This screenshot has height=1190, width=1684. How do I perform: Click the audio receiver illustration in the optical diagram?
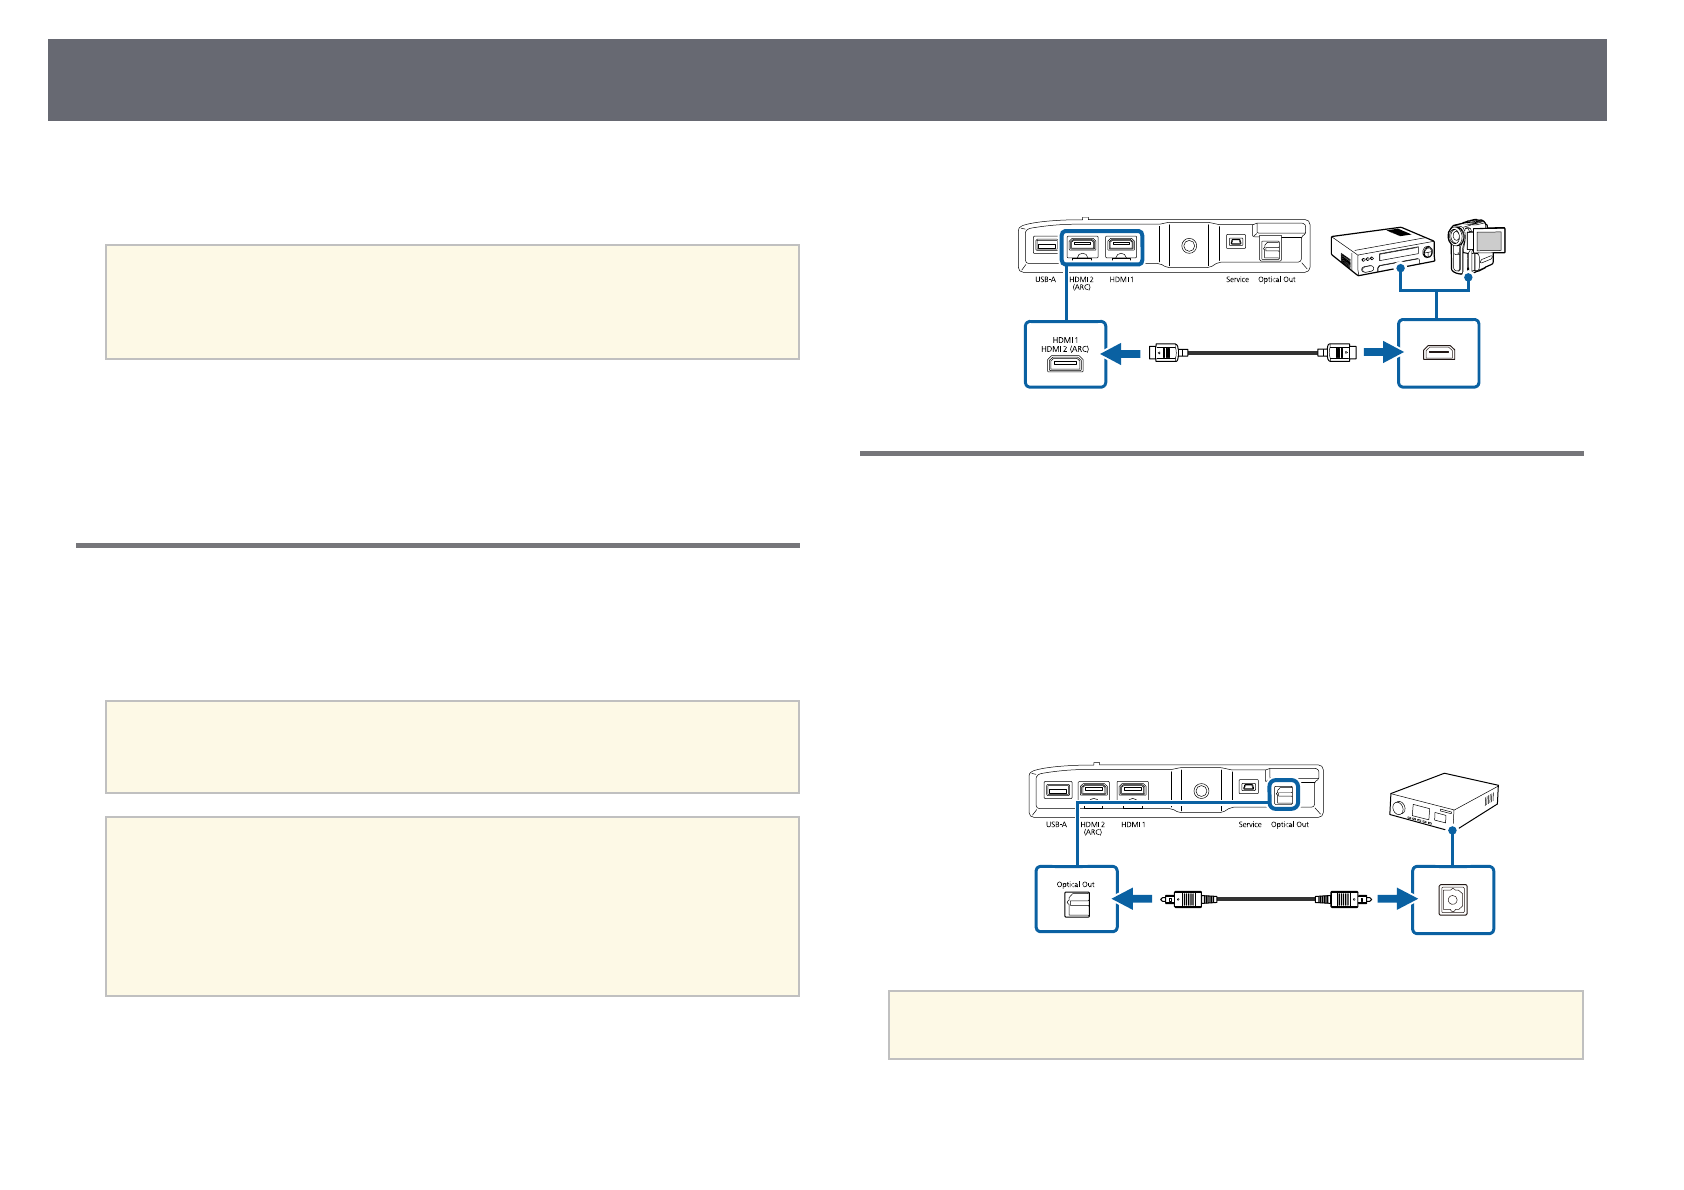(x=1445, y=802)
